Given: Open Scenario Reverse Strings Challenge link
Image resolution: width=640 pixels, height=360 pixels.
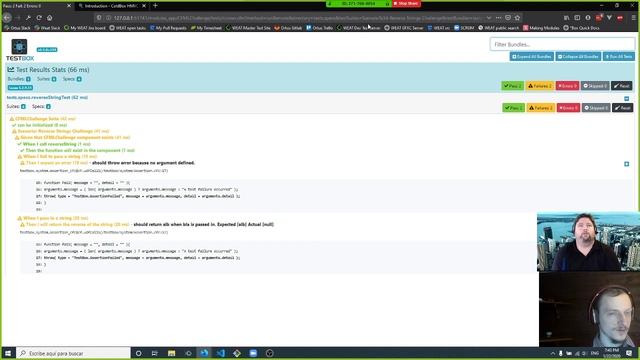Looking at the screenshot, I should click(x=63, y=131).
